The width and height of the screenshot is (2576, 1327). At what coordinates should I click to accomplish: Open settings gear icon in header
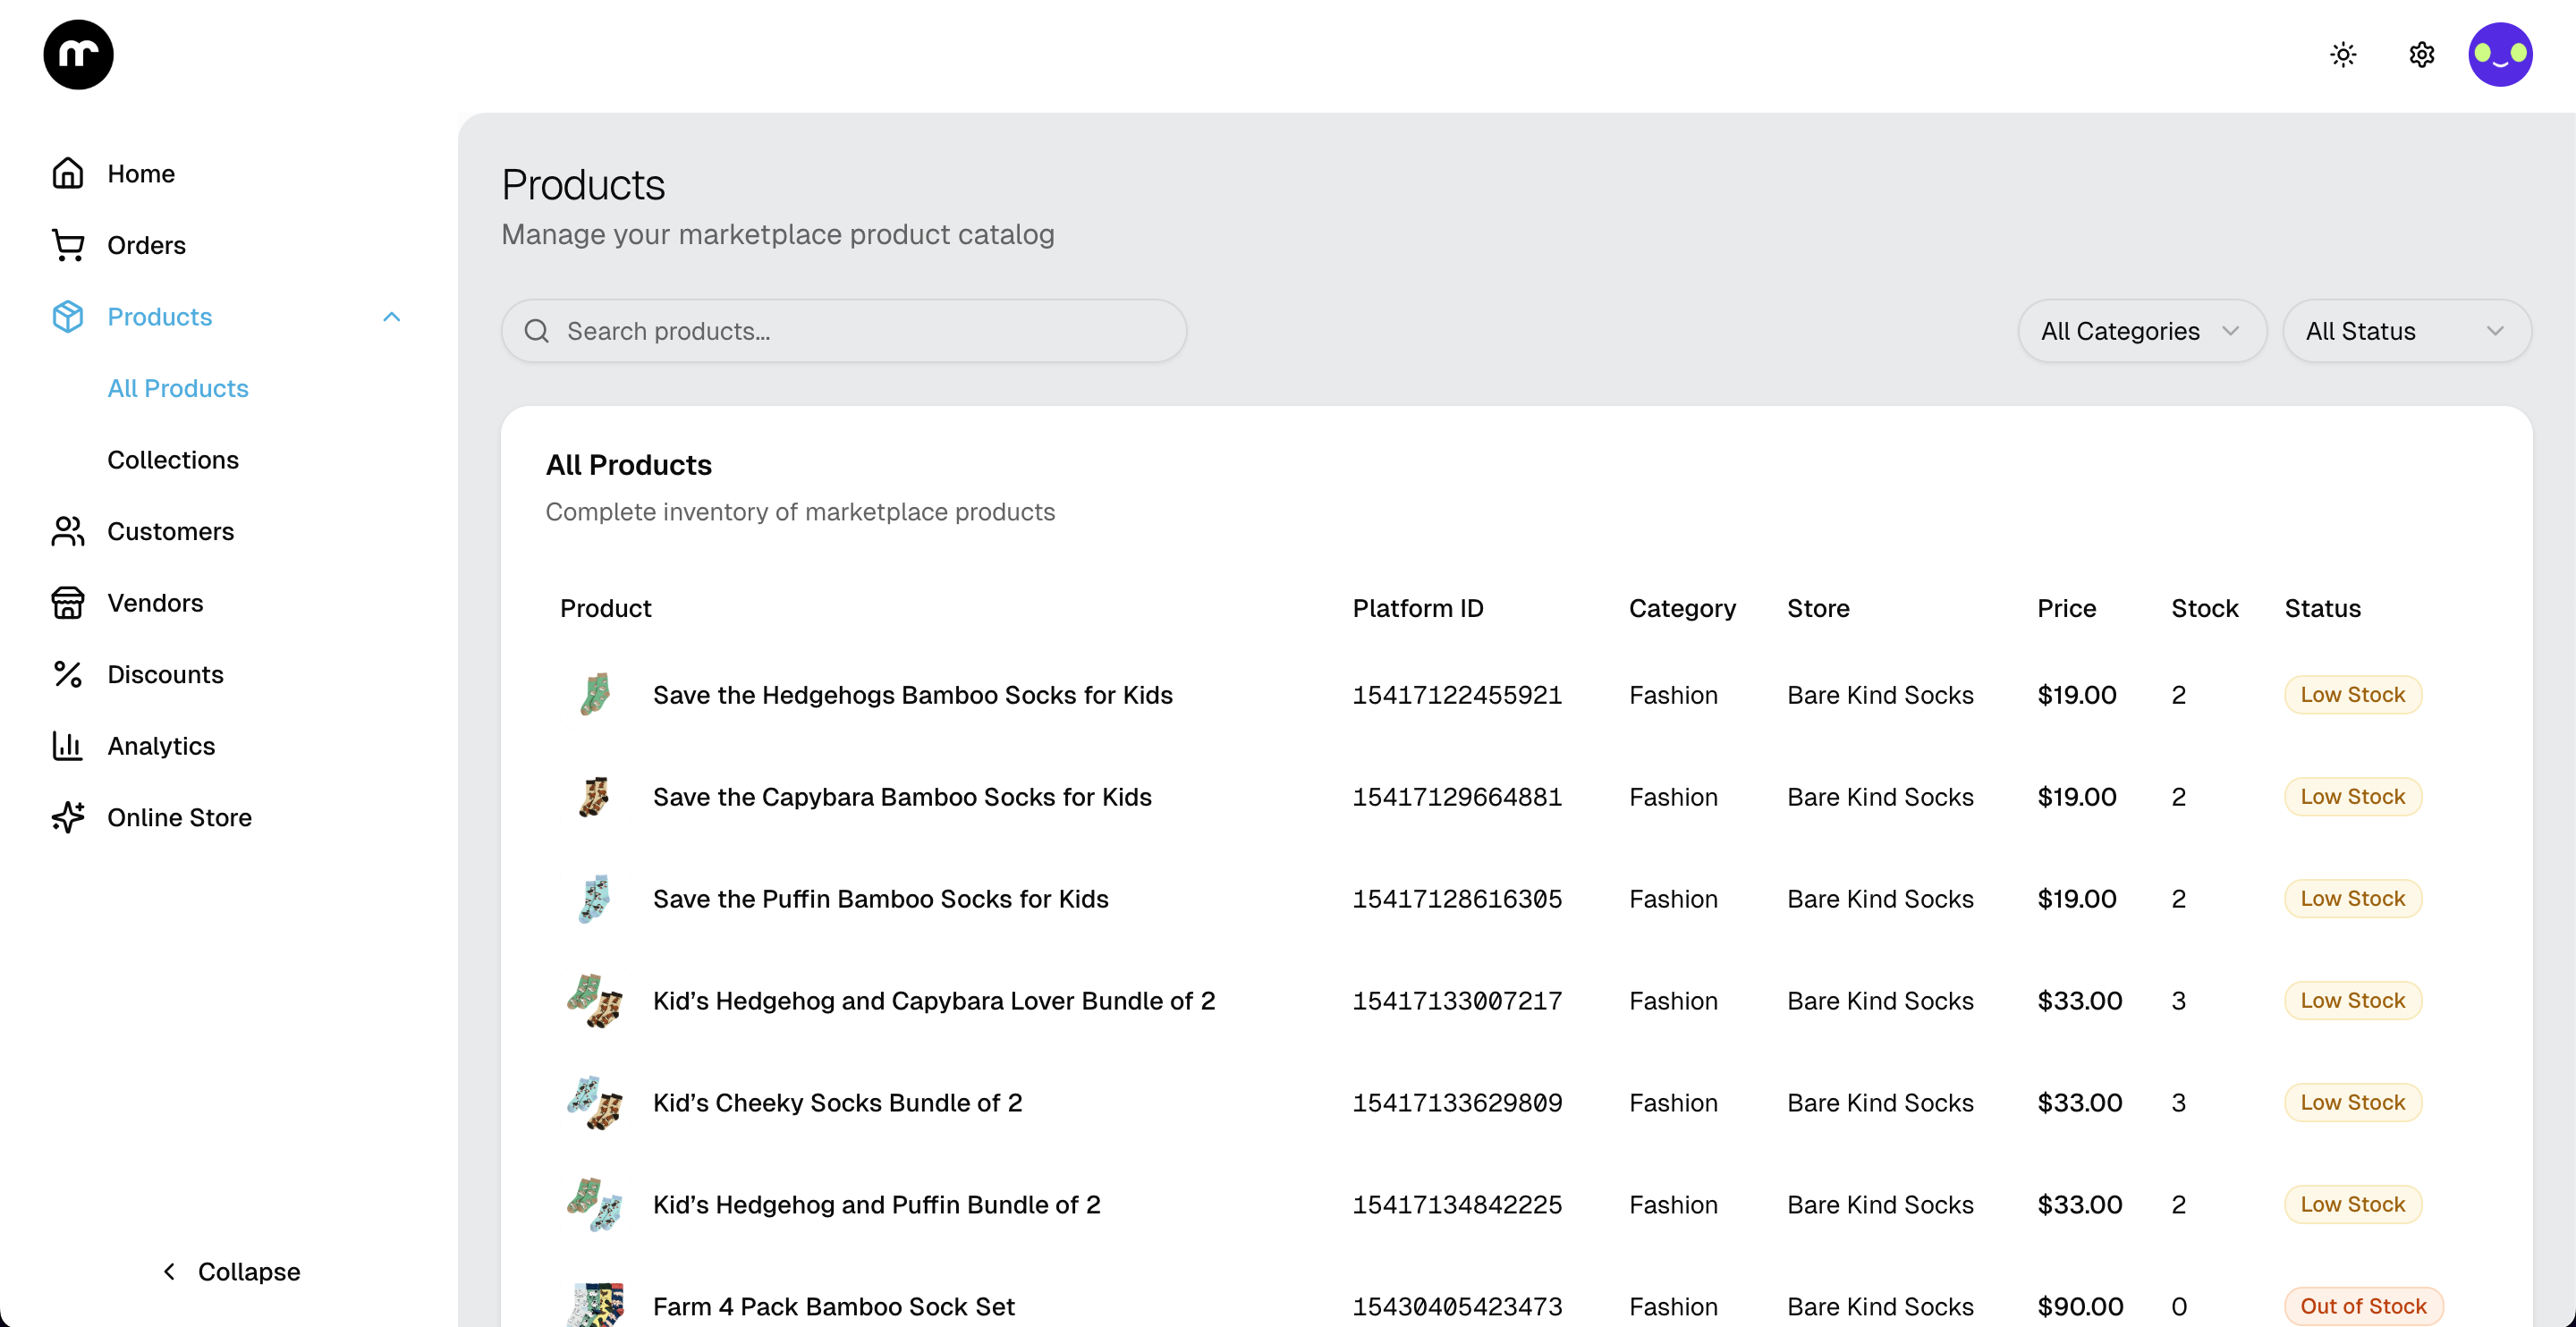pos(2421,54)
